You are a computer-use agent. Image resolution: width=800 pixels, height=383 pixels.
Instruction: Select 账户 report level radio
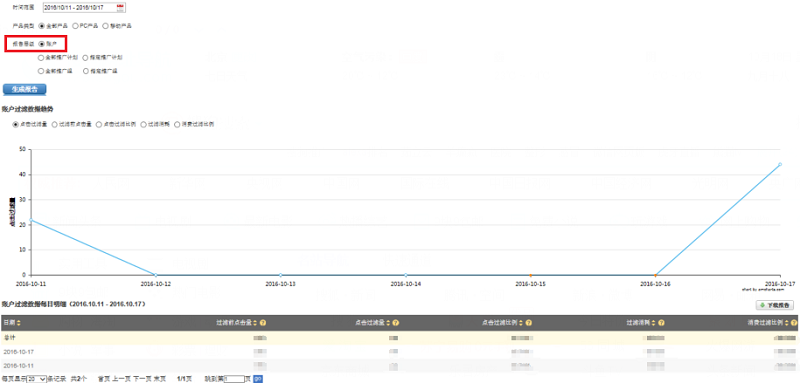(41, 44)
